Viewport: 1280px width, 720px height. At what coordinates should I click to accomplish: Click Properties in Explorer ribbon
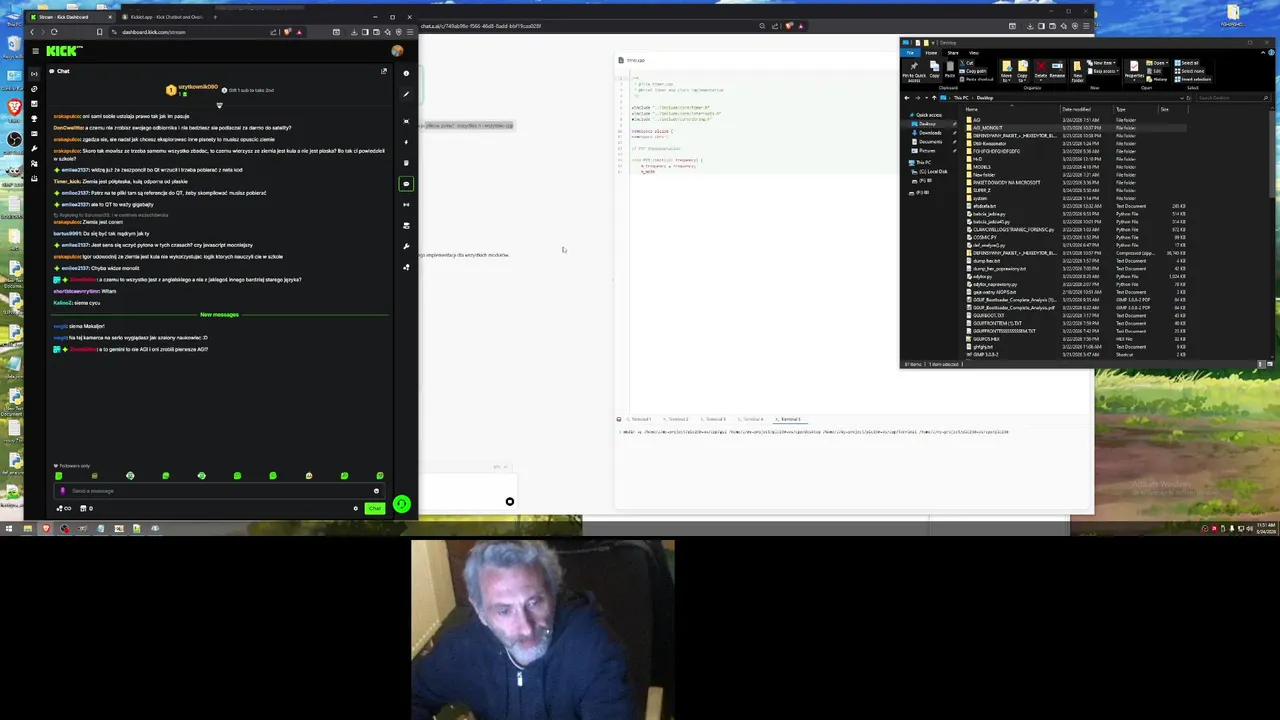point(1134,70)
